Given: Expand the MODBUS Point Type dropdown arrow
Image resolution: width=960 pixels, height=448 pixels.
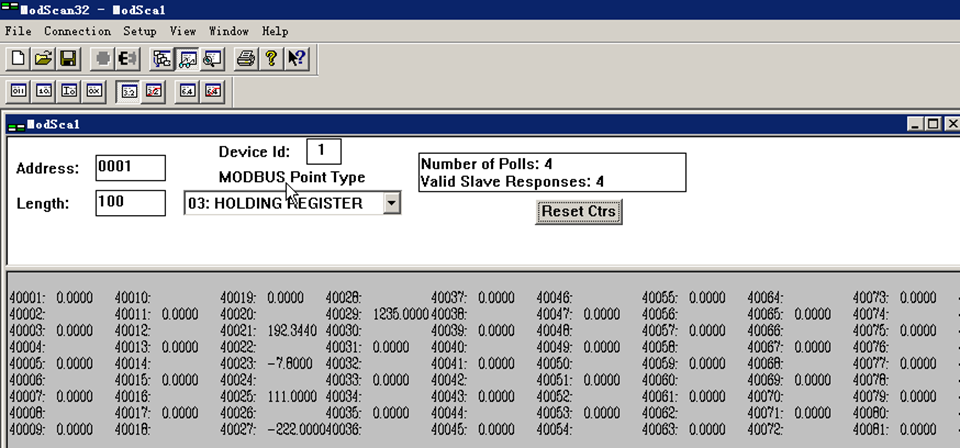Looking at the screenshot, I should [x=391, y=203].
